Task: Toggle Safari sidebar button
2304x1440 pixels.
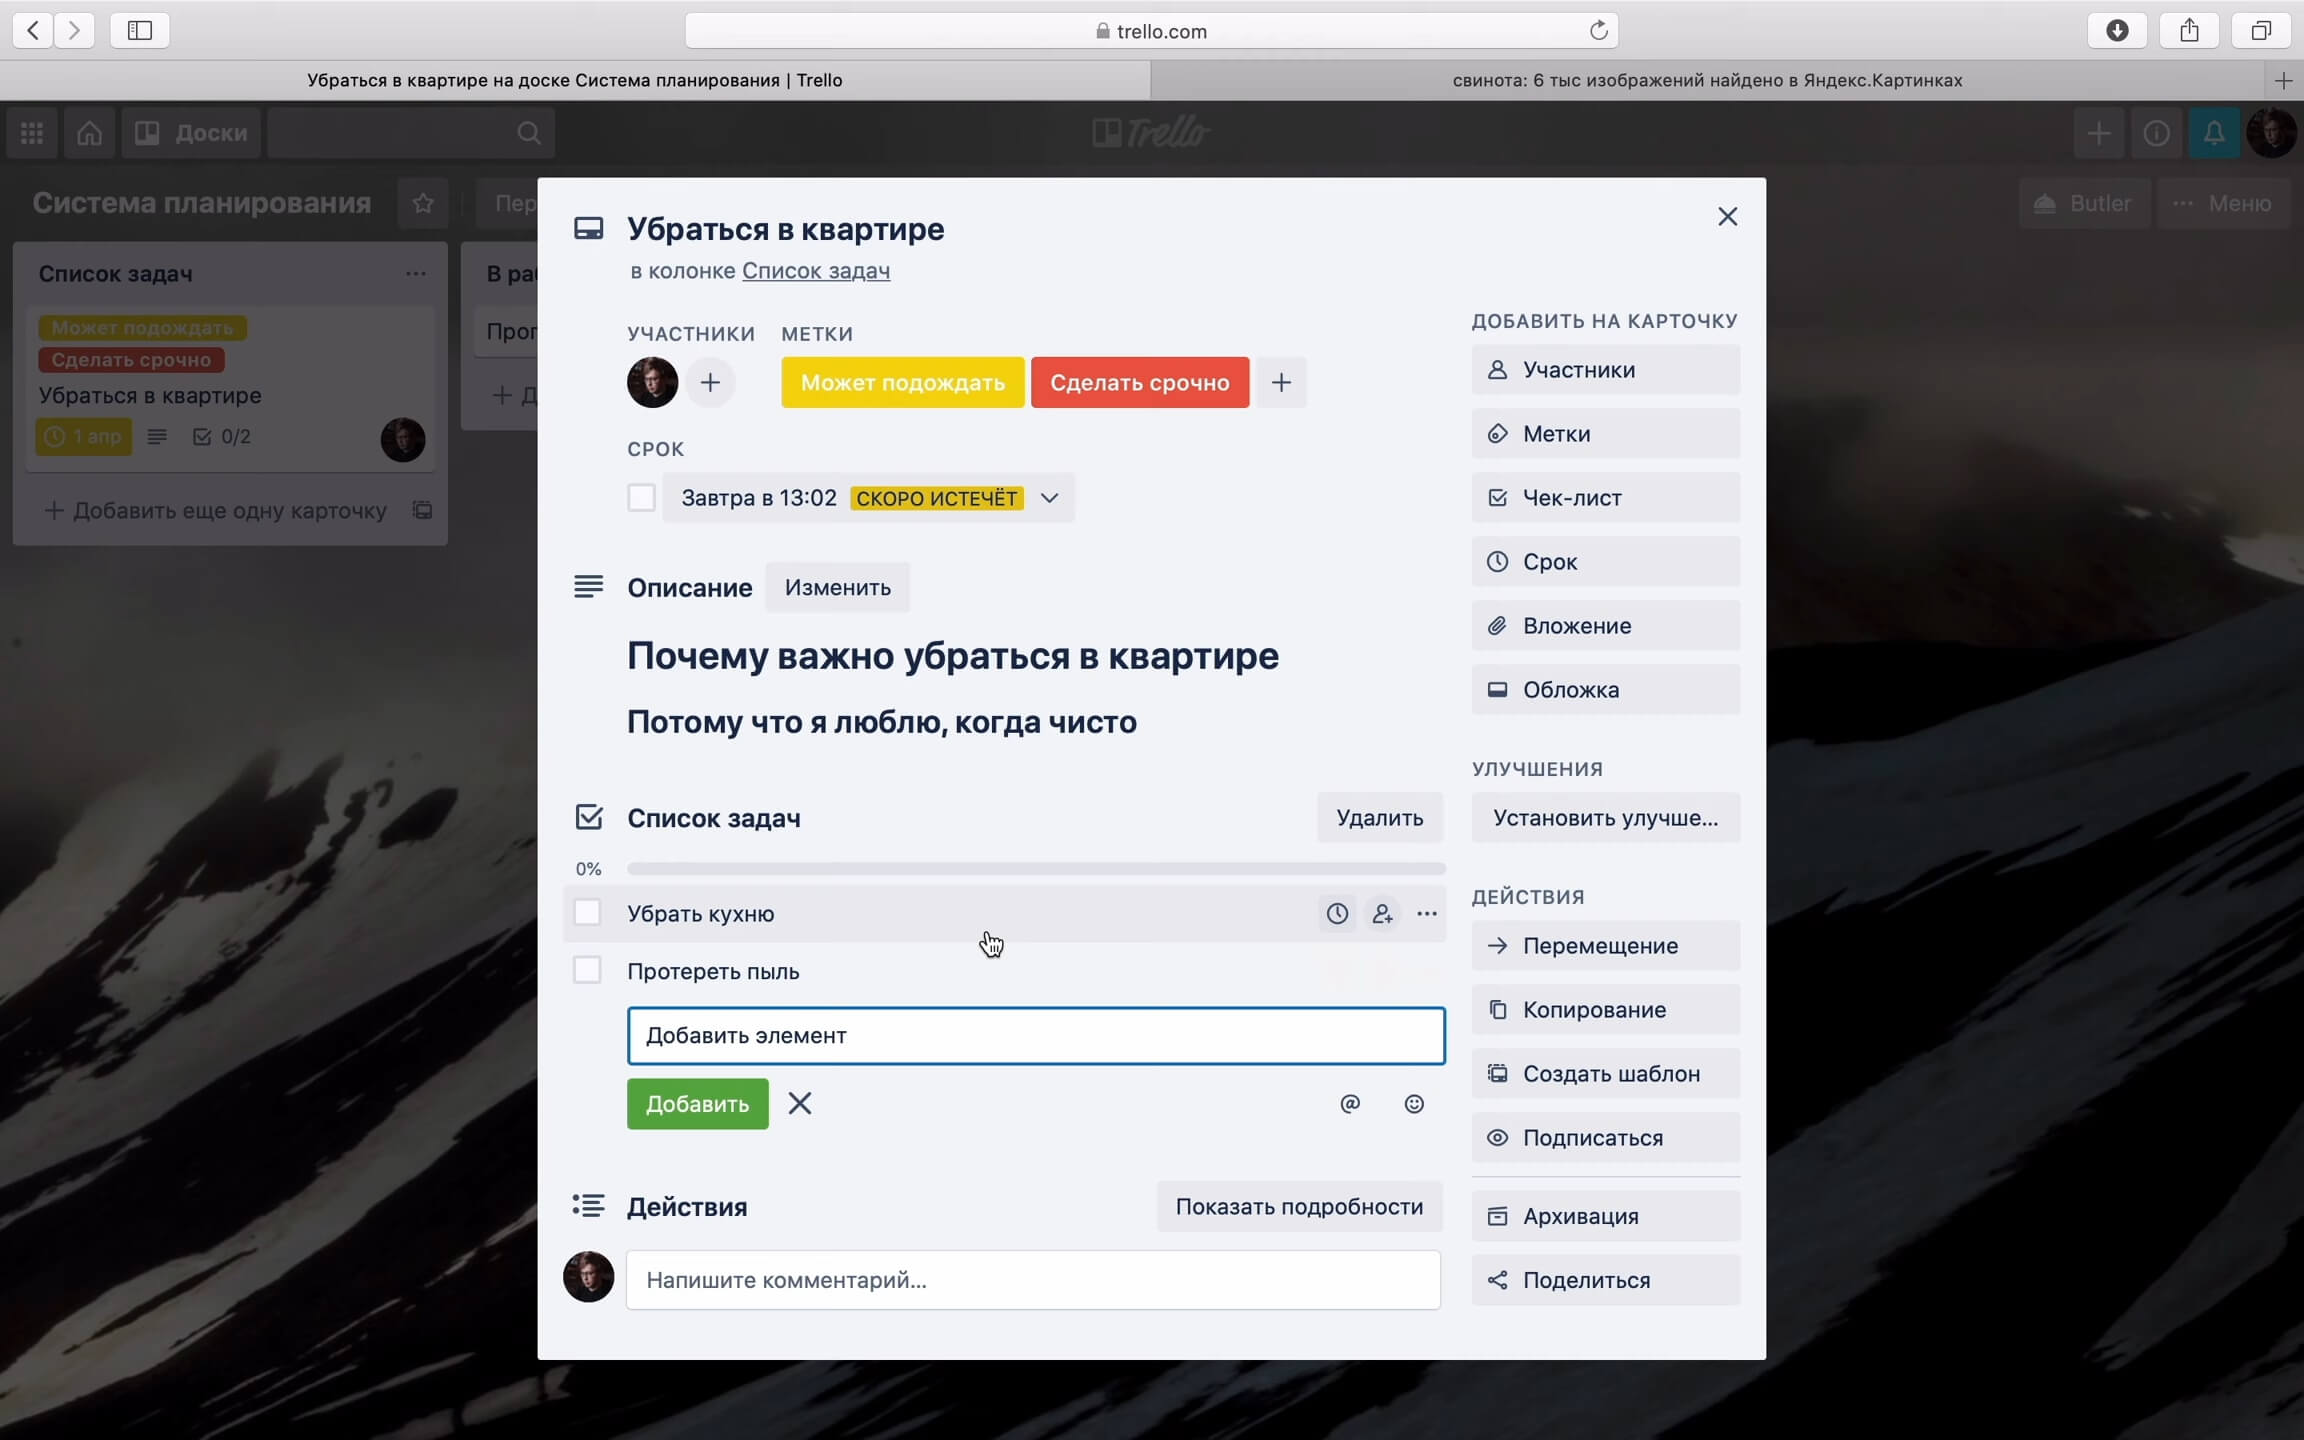Action: [140, 30]
